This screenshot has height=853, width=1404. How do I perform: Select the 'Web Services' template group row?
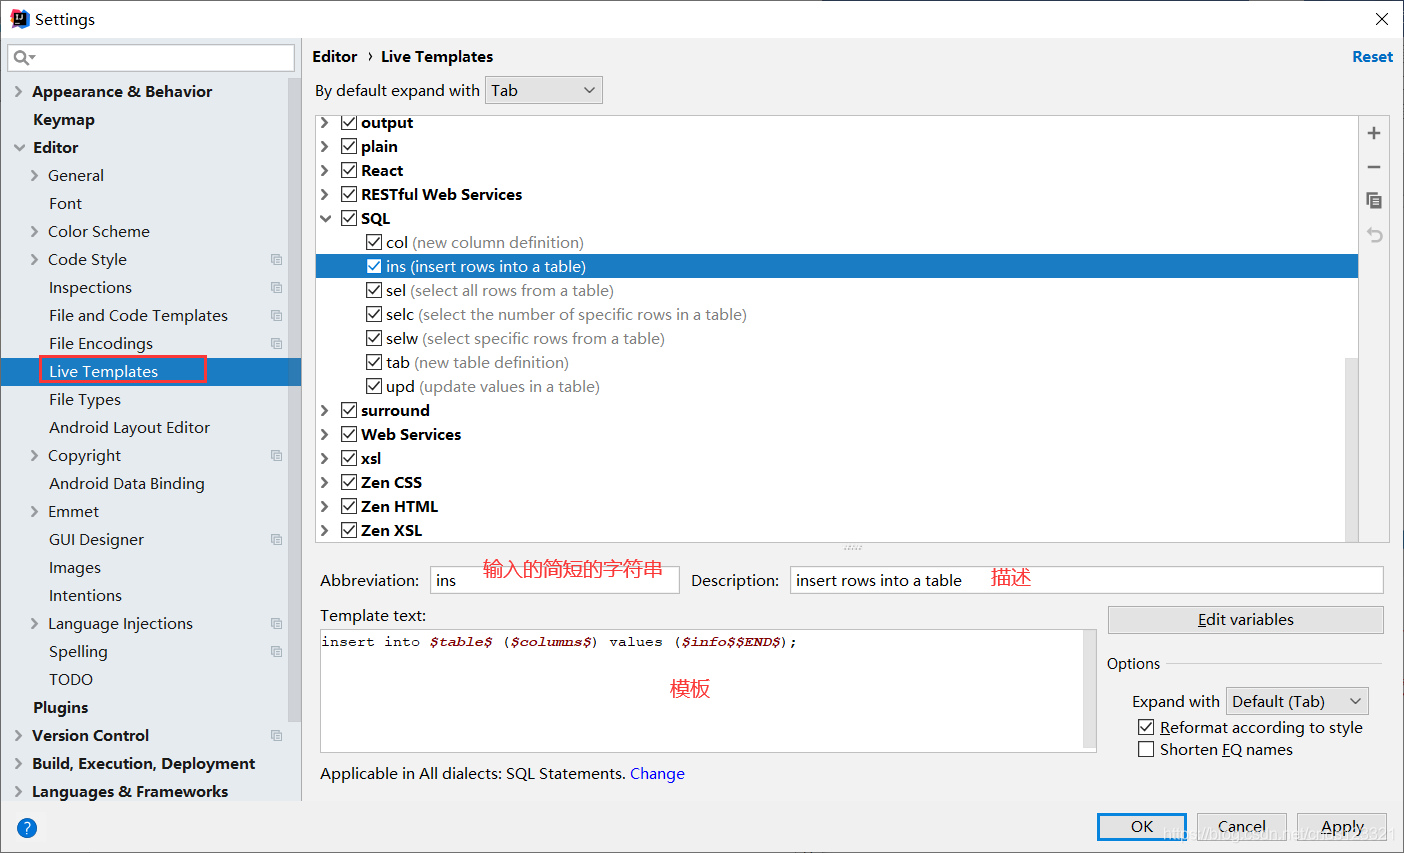(836, 434)
